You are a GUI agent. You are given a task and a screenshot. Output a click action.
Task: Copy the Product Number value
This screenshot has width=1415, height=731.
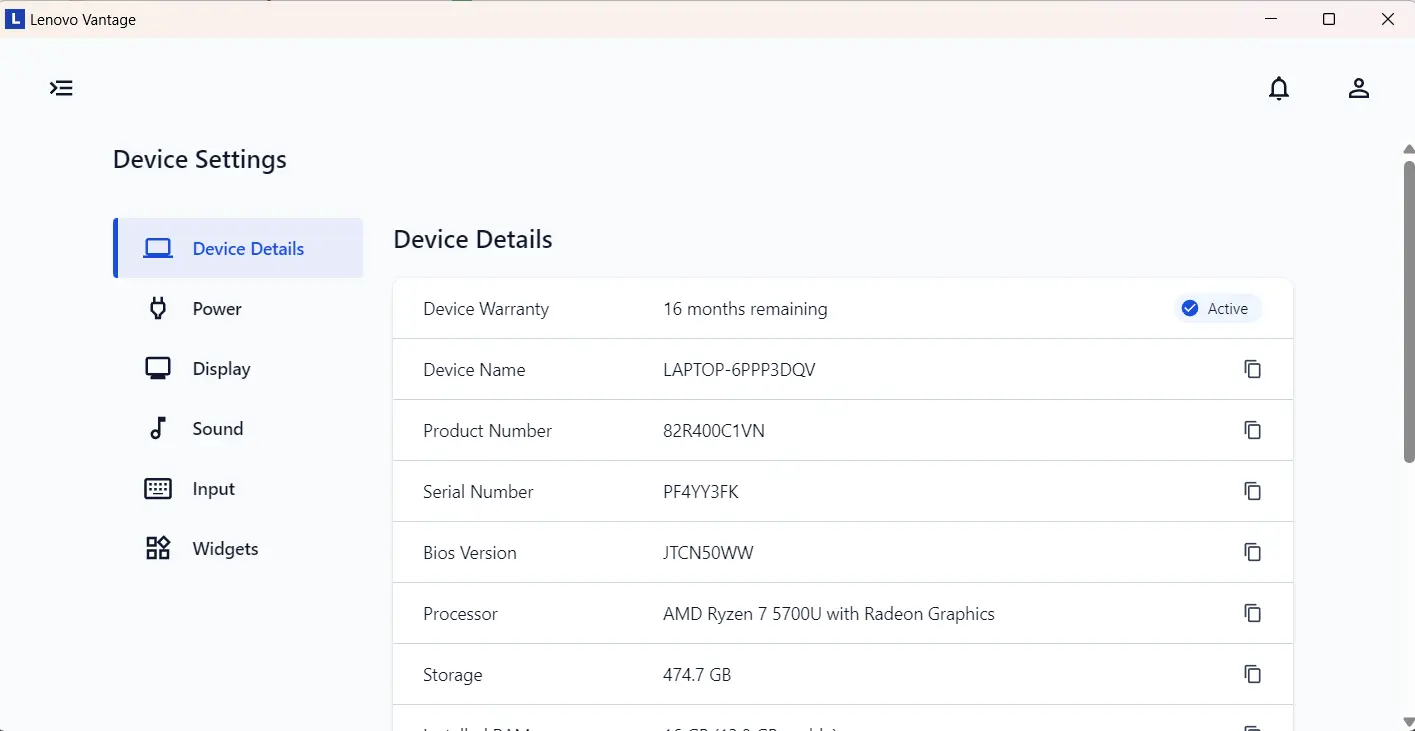pos(1252,430)
